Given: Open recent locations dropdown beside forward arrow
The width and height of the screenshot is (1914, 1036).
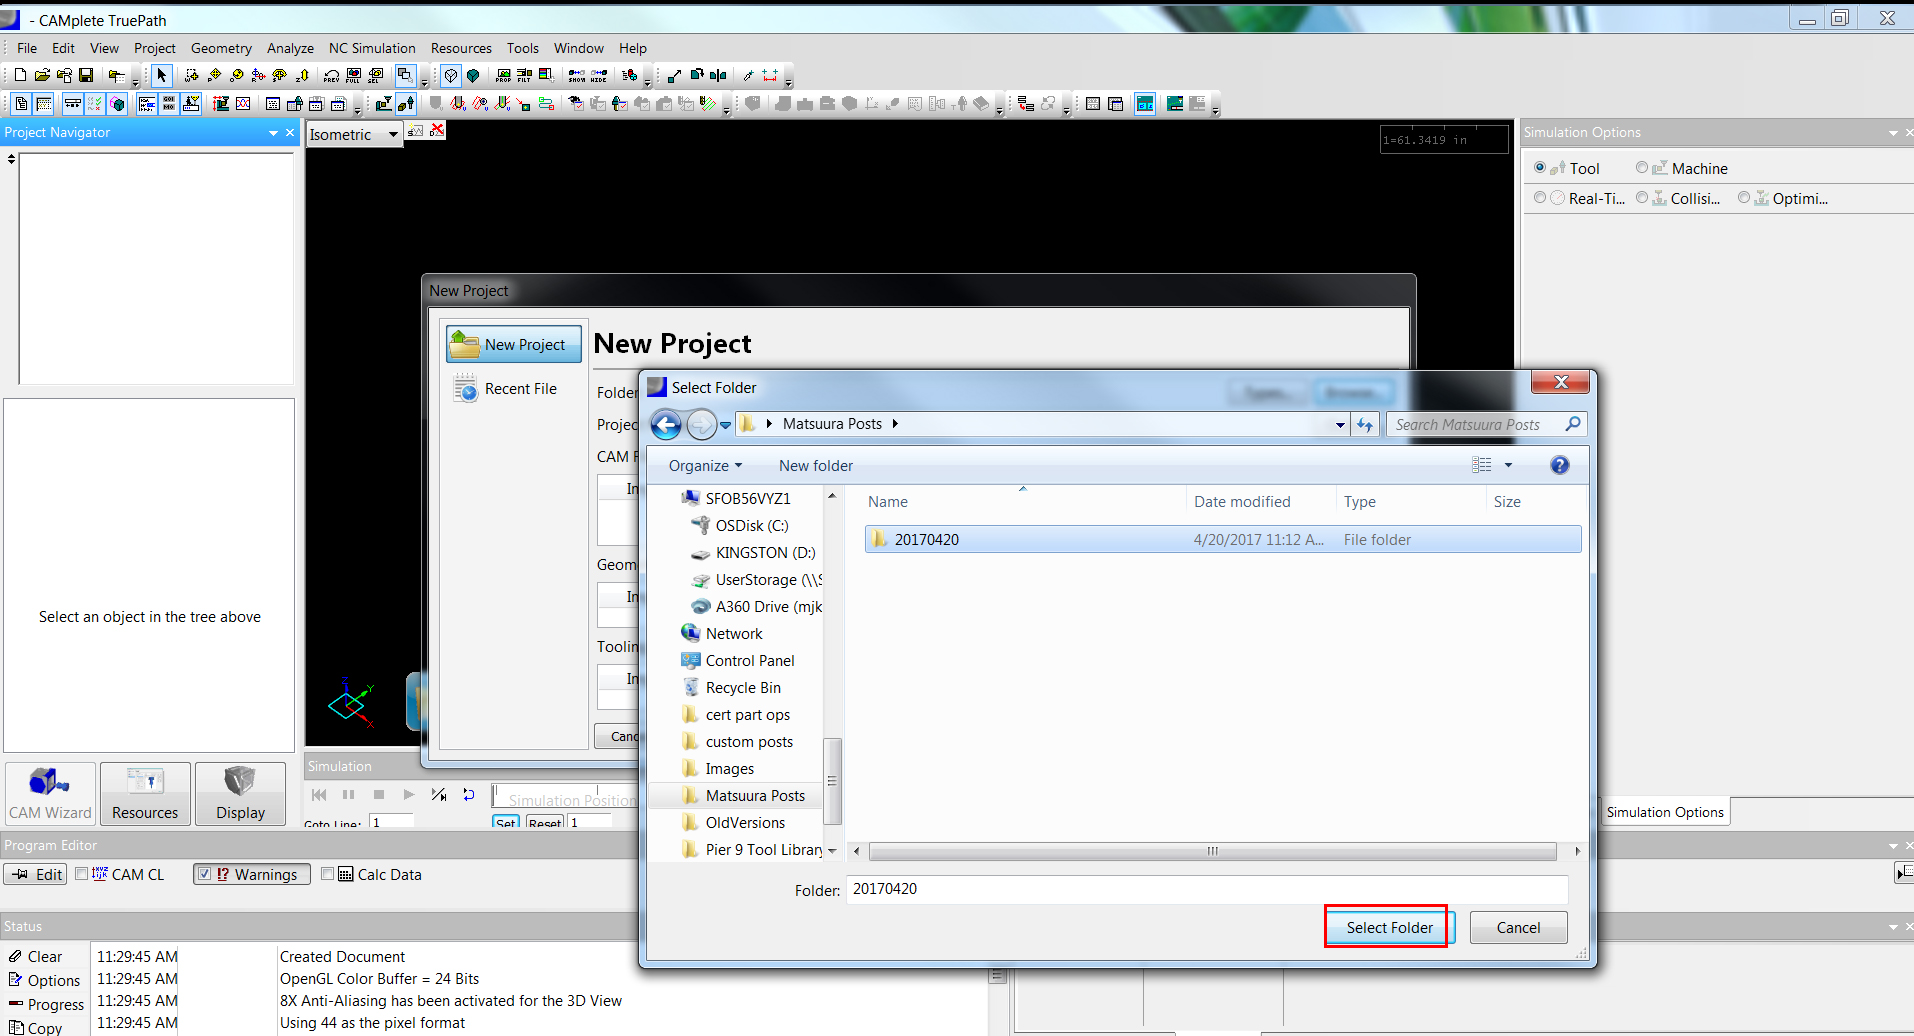Looking at the screenshot, I should [725, 425].
